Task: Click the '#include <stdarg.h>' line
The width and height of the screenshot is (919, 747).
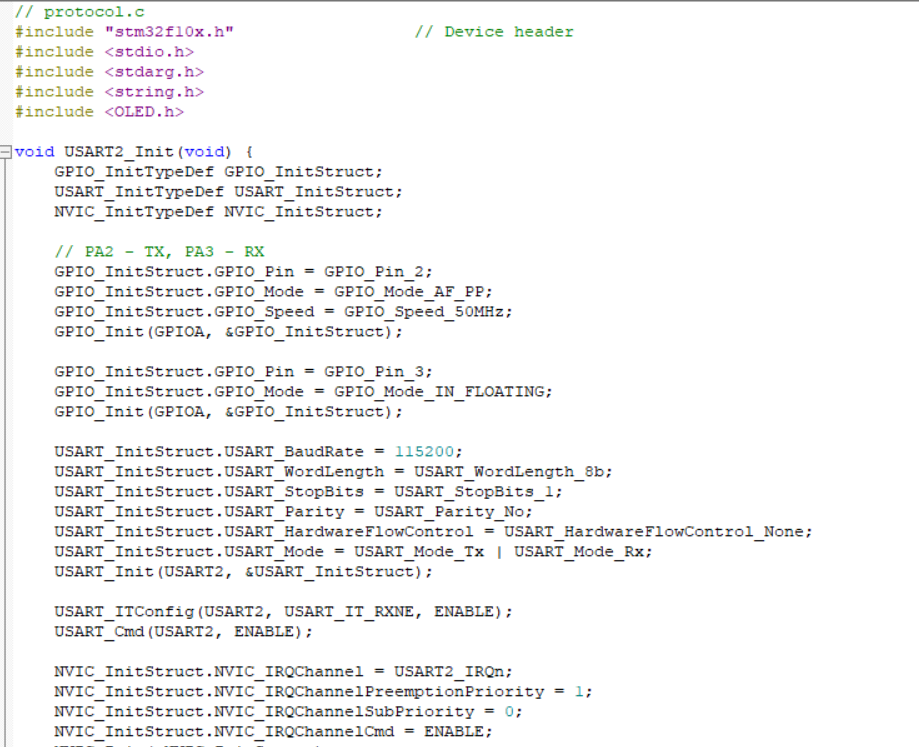Action: 110,71
